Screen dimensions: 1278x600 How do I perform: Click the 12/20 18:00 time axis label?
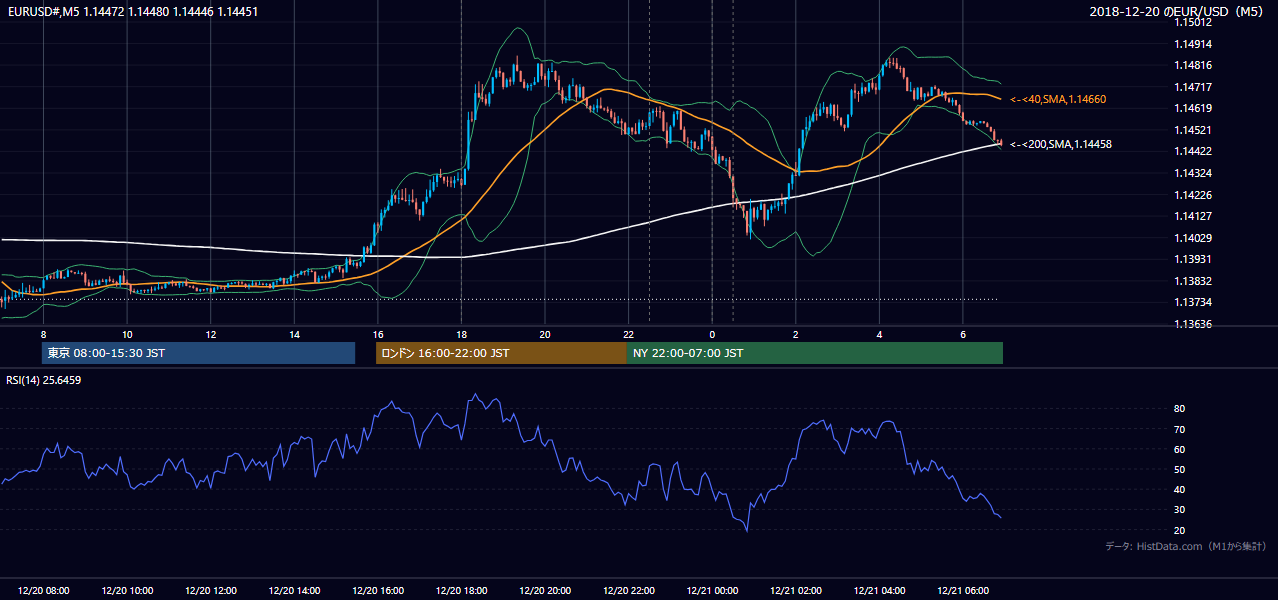click(461, 591)
